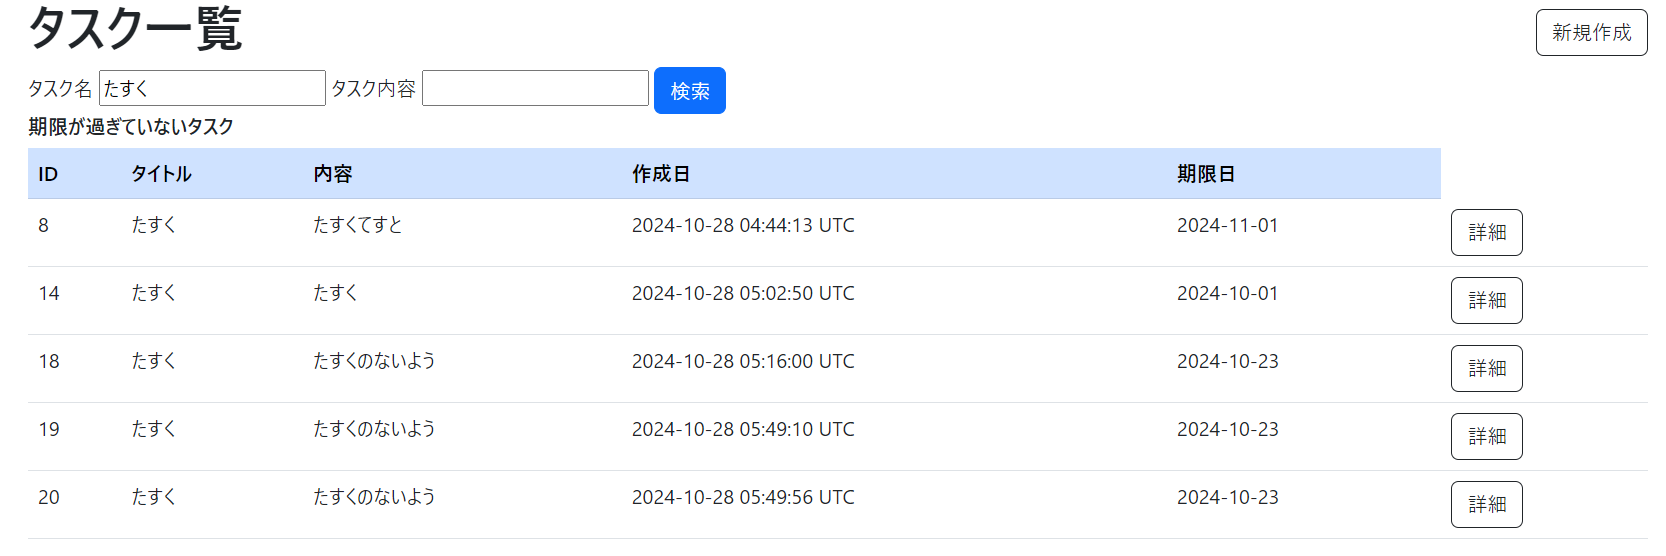This screenshot has width=1666, height=556.
Task: Click creation date 2024-10-28 05:49:56 UTC
Action: 743,497
